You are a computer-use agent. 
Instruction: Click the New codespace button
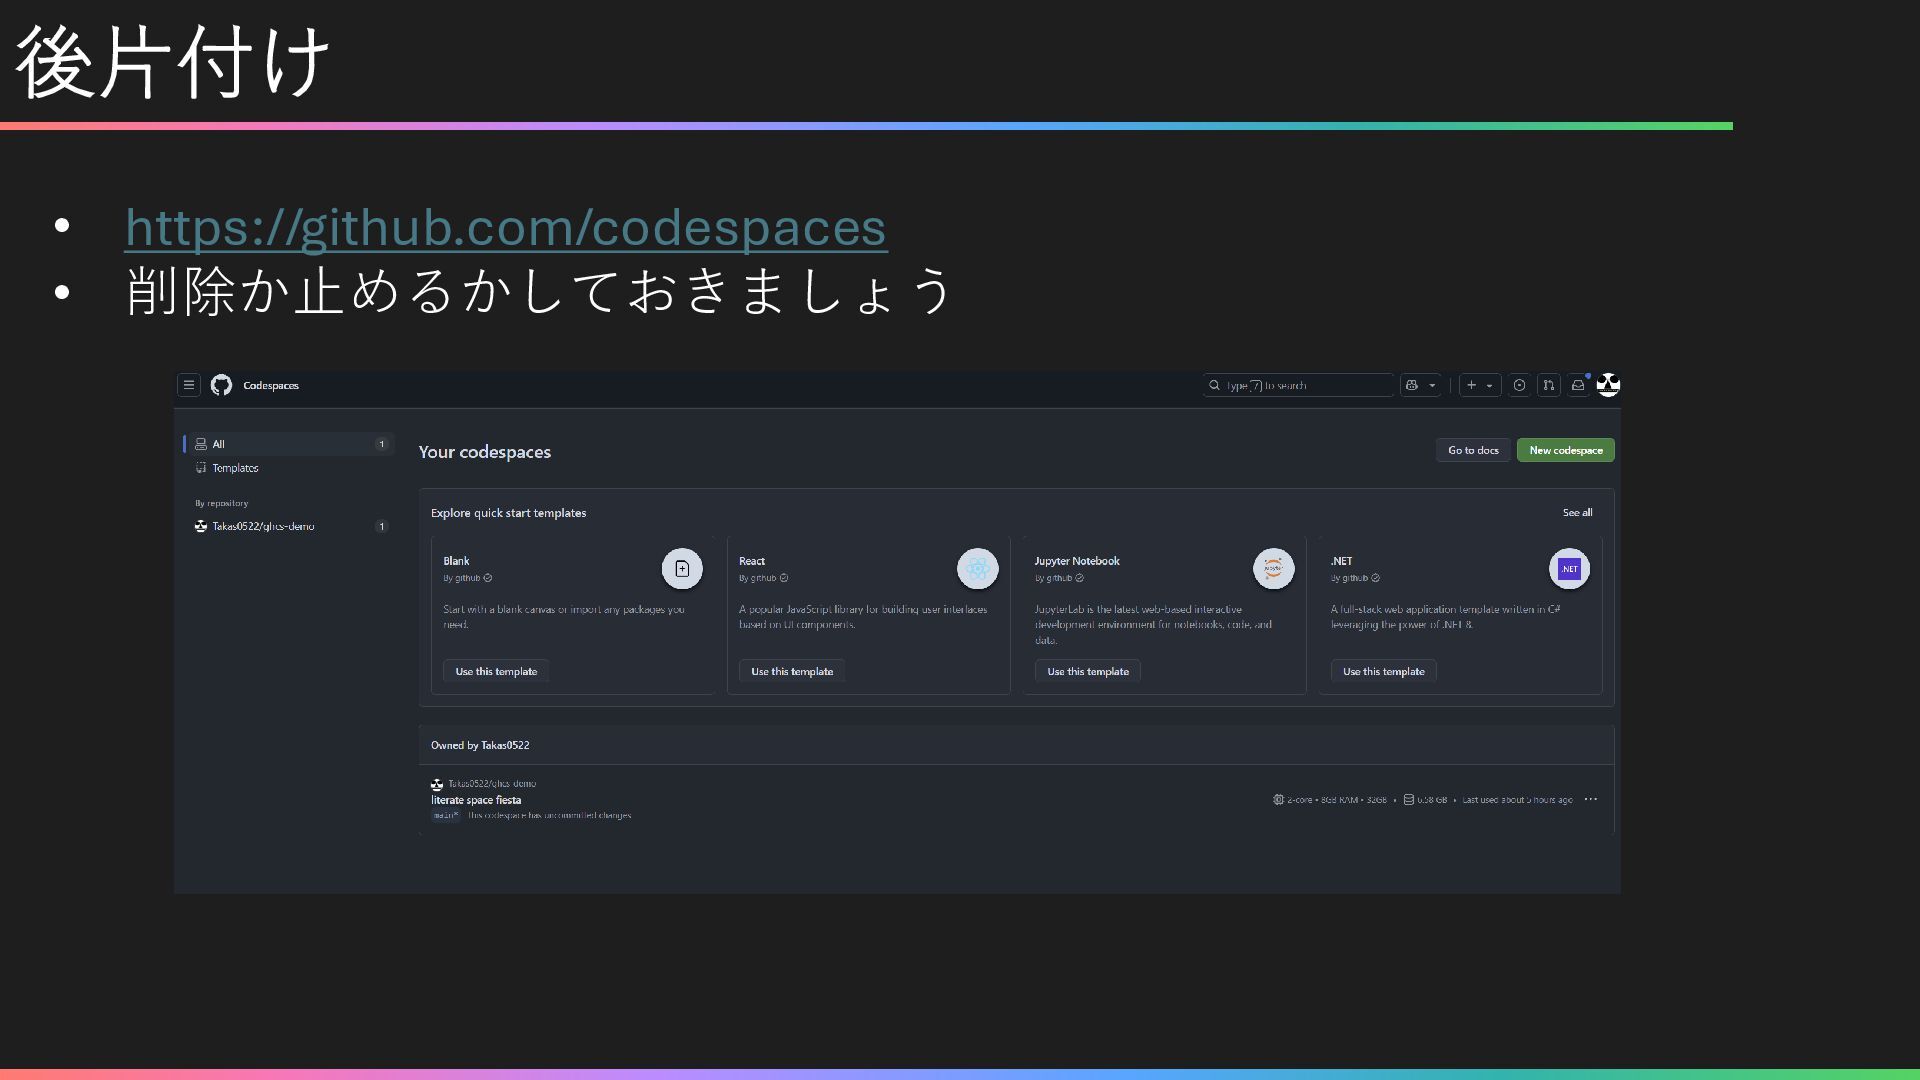[1565, 450]
